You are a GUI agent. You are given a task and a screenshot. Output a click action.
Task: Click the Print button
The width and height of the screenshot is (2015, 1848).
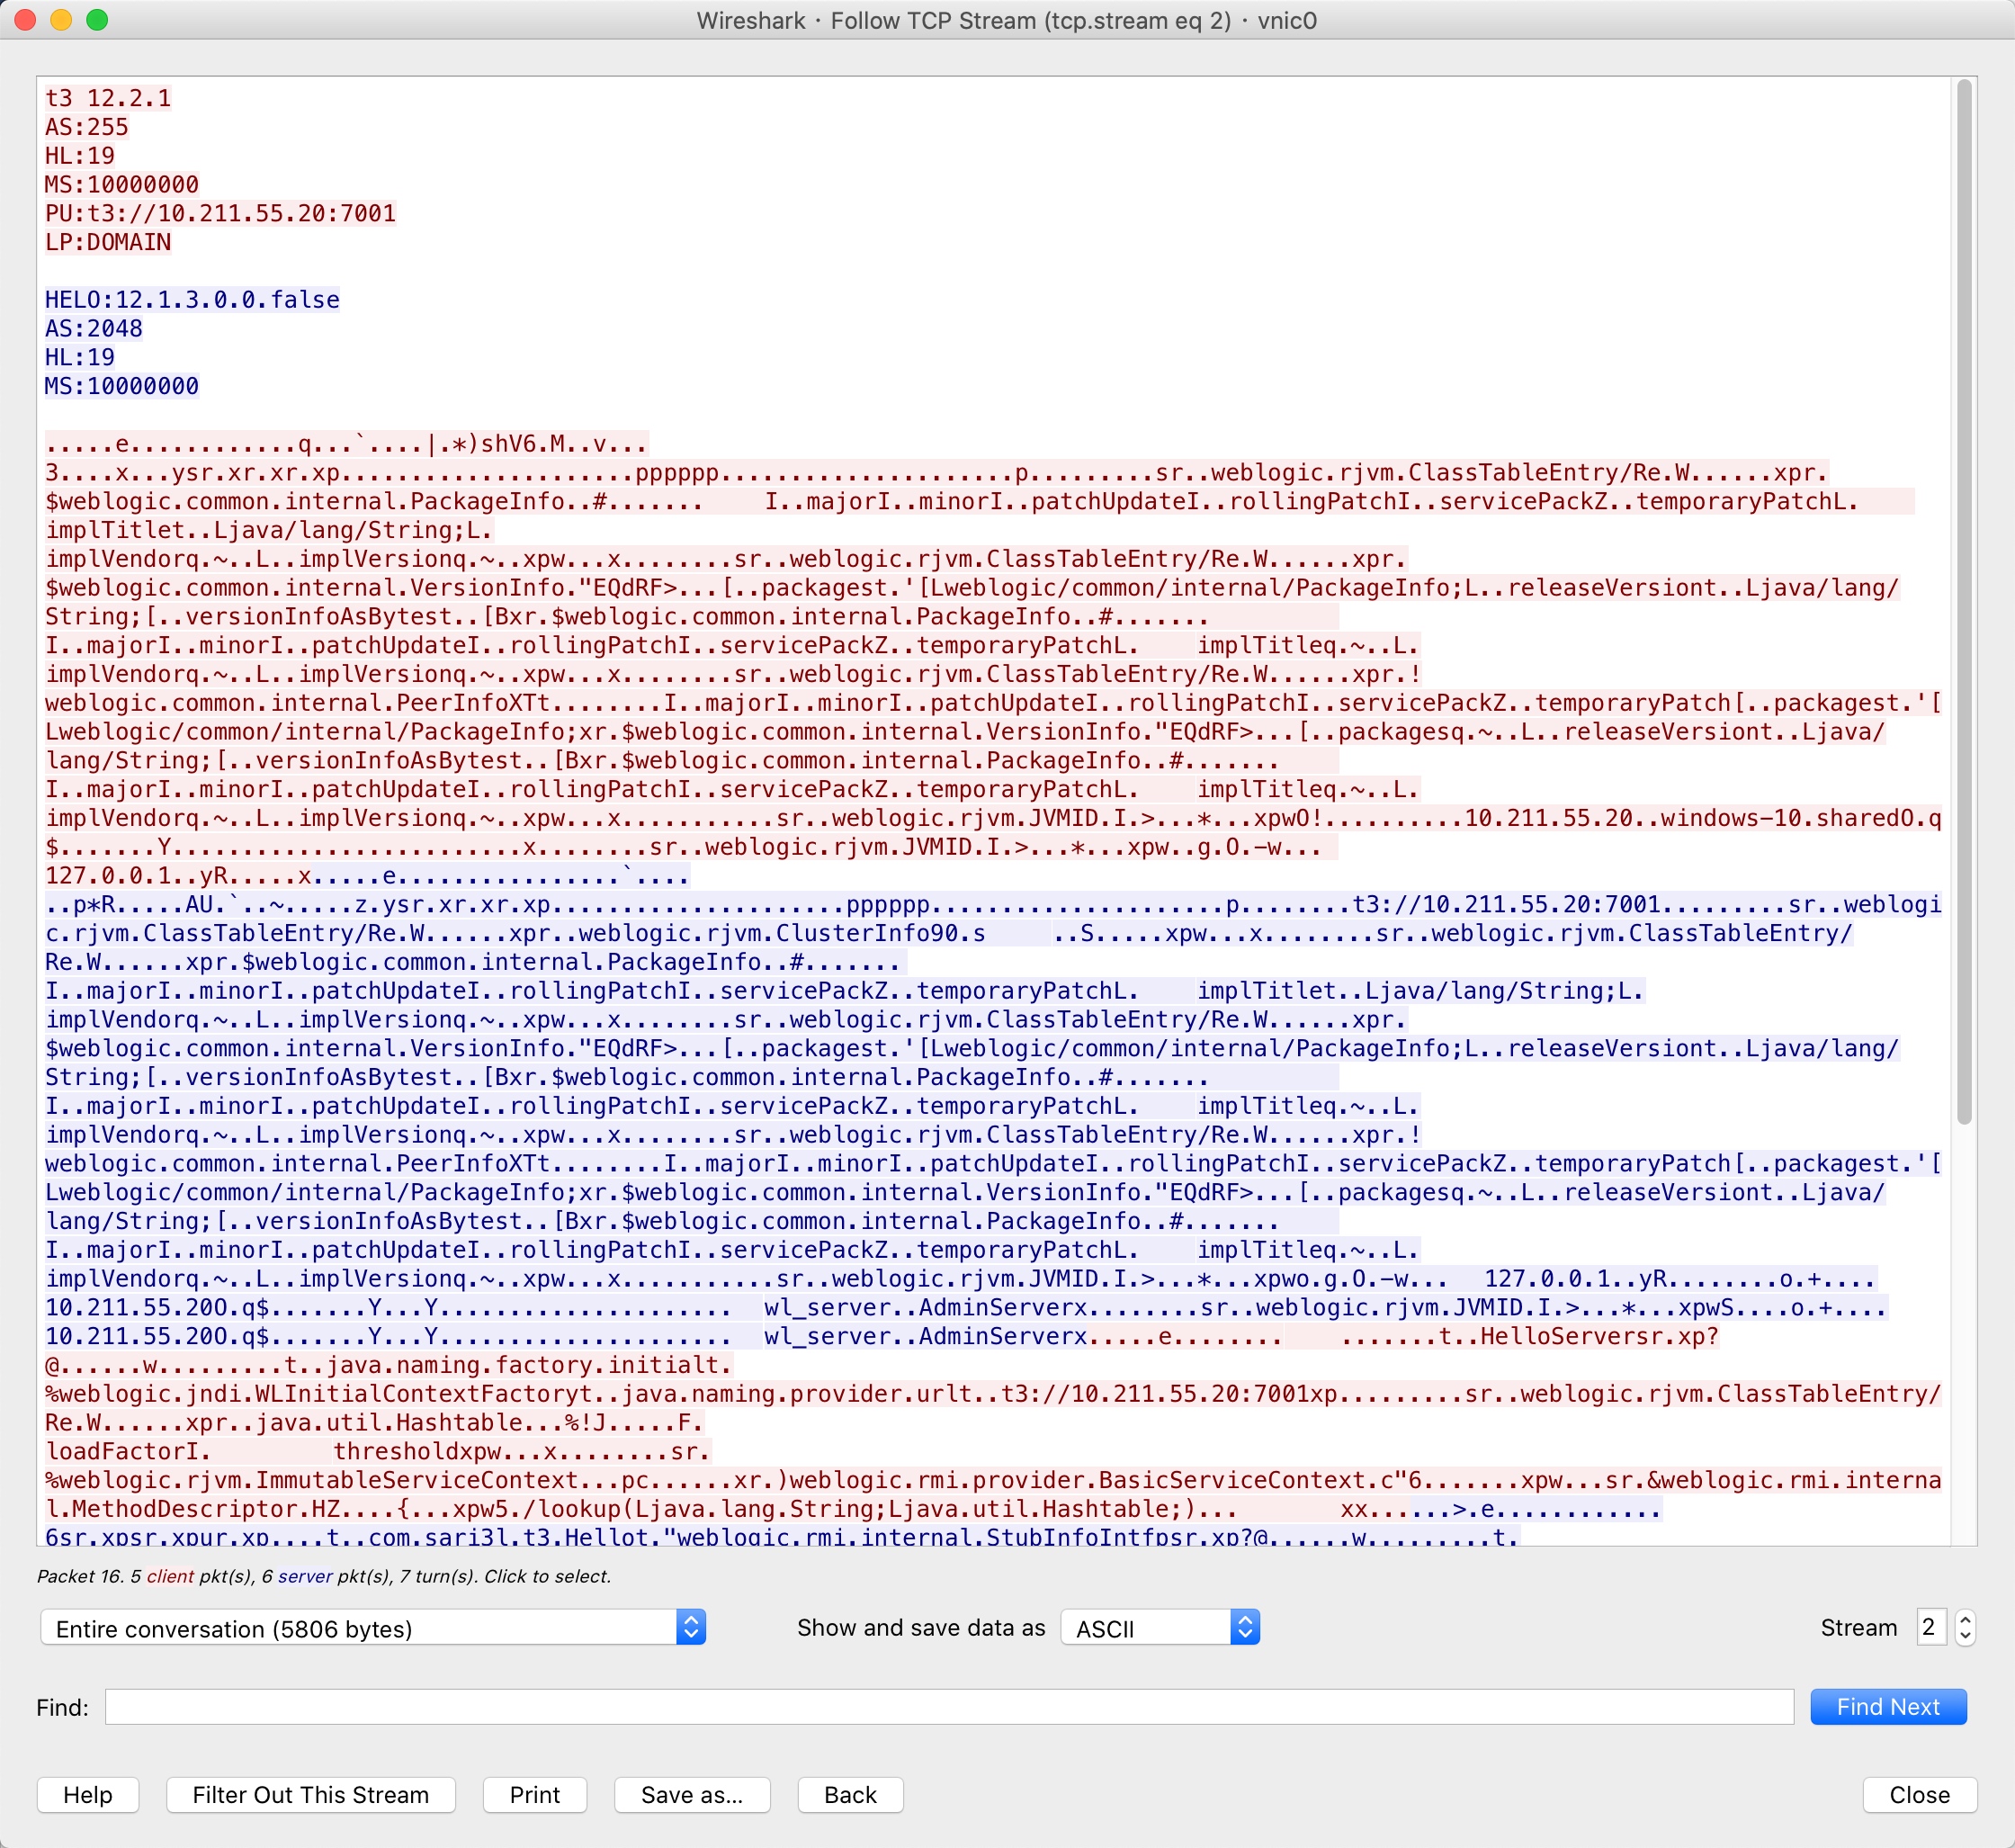coord(535,1795)
